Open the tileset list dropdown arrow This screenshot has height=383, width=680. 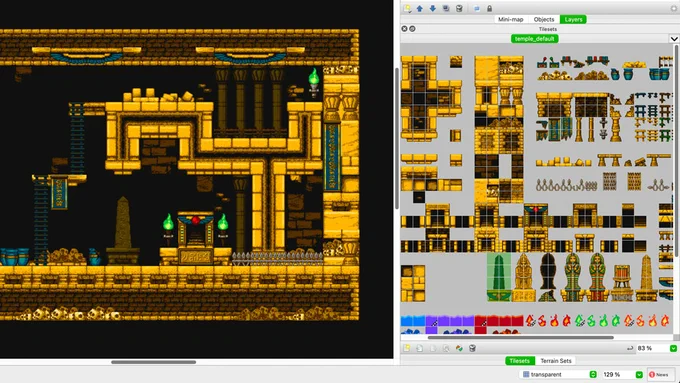674,39
